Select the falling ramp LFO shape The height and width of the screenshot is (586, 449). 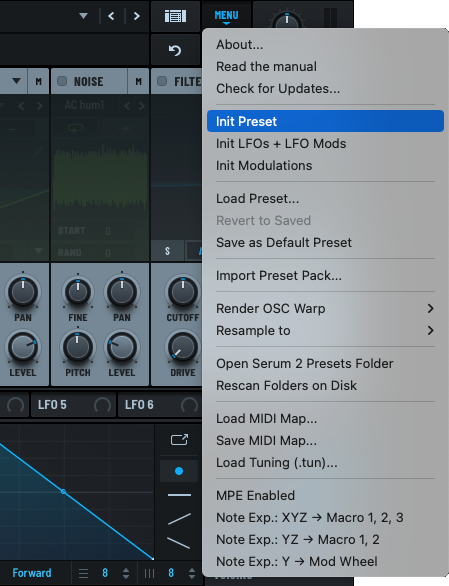click(178, 543)
